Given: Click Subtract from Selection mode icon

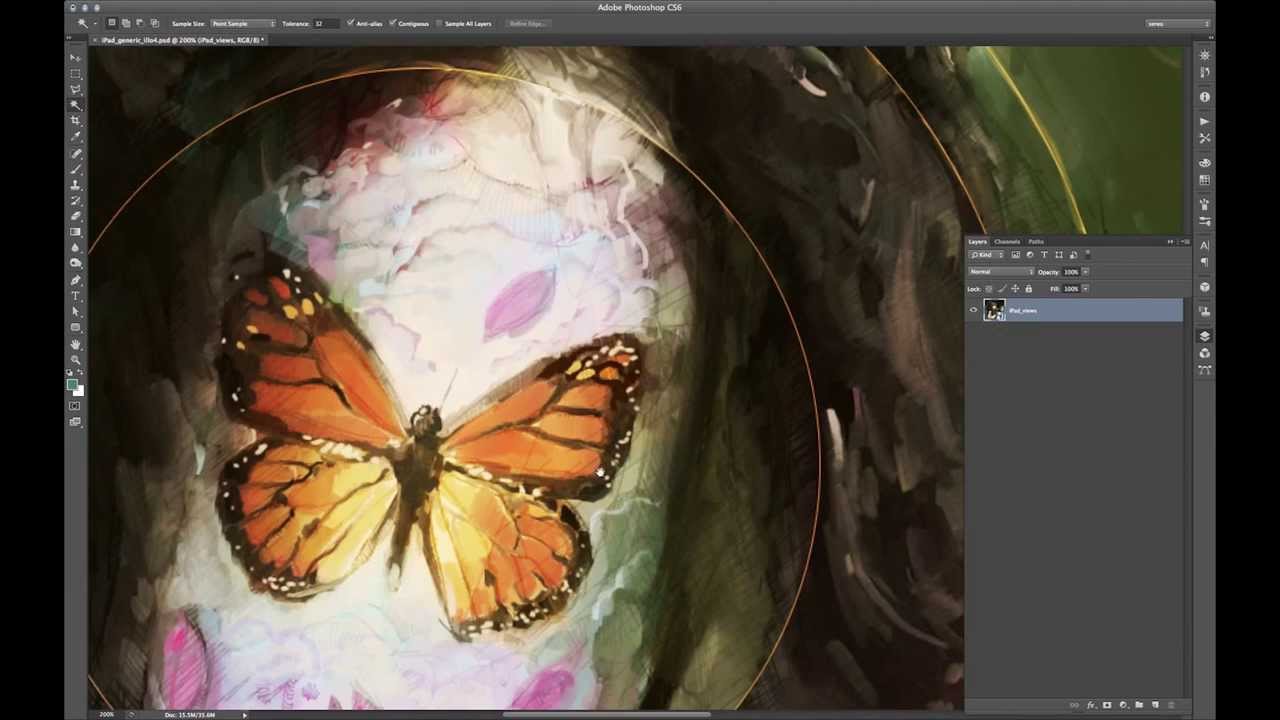Looking at the screenshot, I should tap(140, 23).
